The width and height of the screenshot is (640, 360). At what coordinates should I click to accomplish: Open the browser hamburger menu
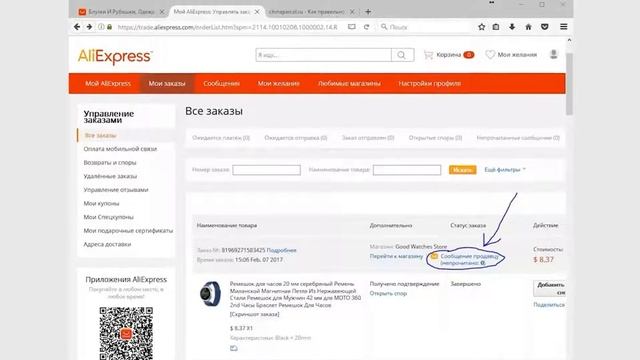pyautogui.click(x=564, y=27)
